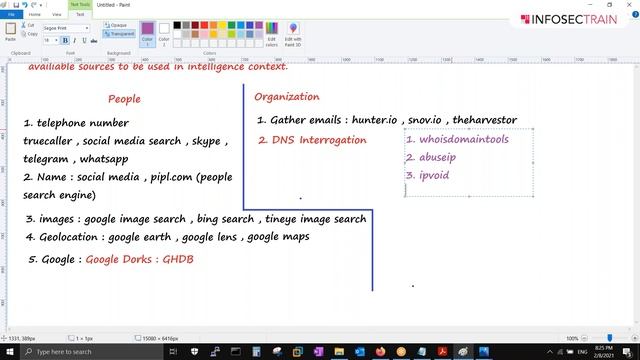Click the Text Tools contextual tab header

(x=80, y=4)
